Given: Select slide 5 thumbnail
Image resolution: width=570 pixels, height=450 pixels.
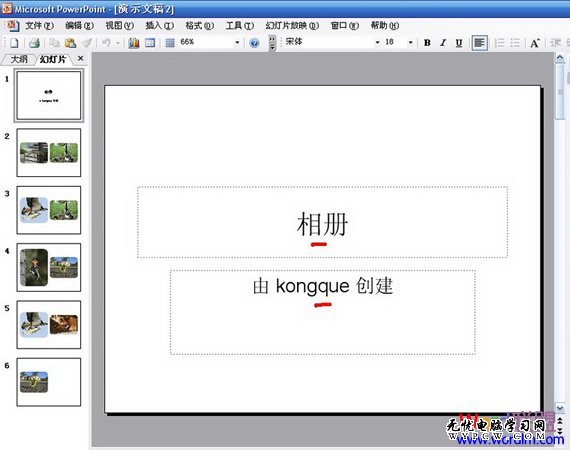Looking at the screenshot, I should tap(49, 325).
